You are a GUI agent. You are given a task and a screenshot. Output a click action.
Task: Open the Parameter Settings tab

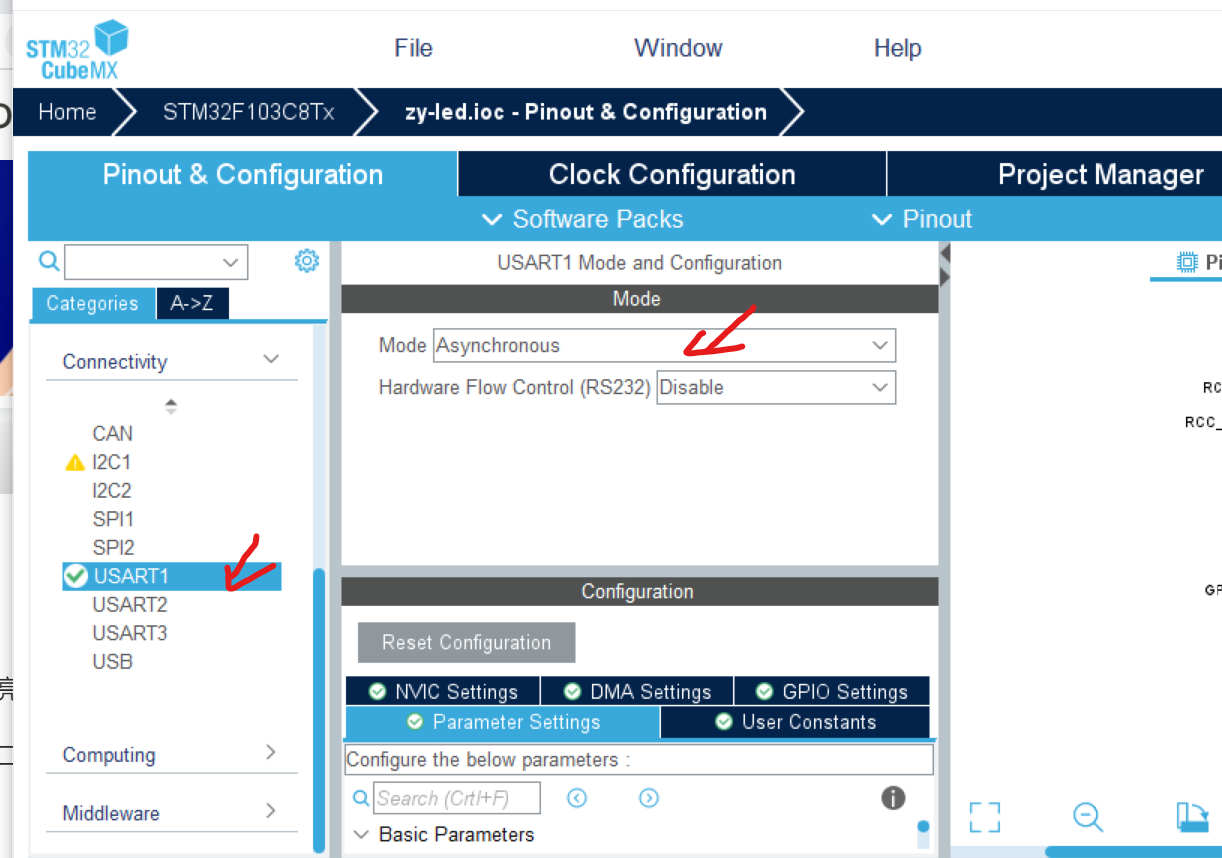503,722
